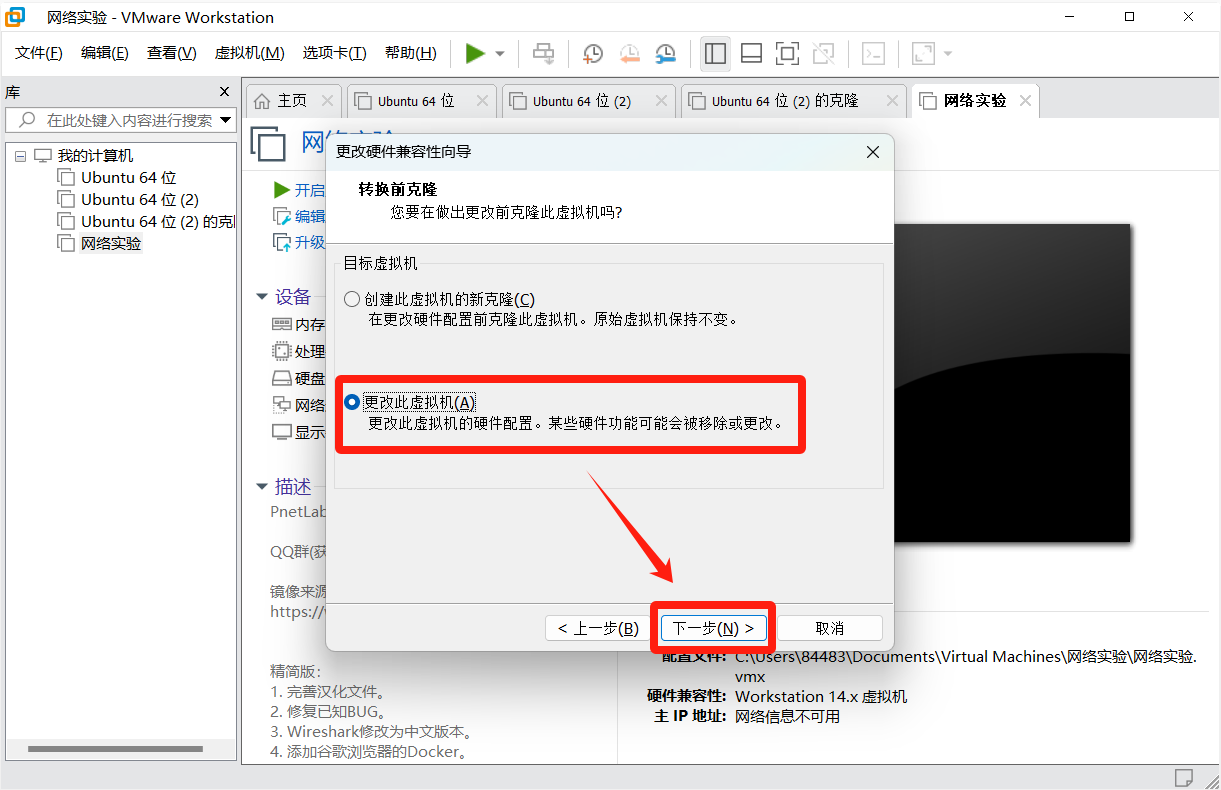Screen dimensions: 1221x790
Task: Select 更改此虚拟机 radio option
Action: click(x=352, y=402)
